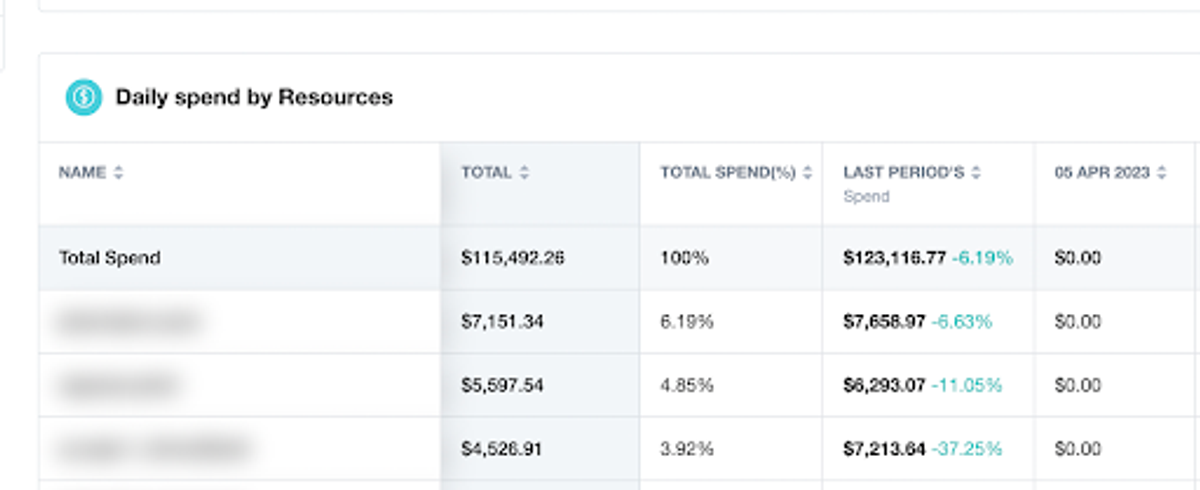Open the second blurred resource name
The image size is (1200, 490).
pos(118,386)
